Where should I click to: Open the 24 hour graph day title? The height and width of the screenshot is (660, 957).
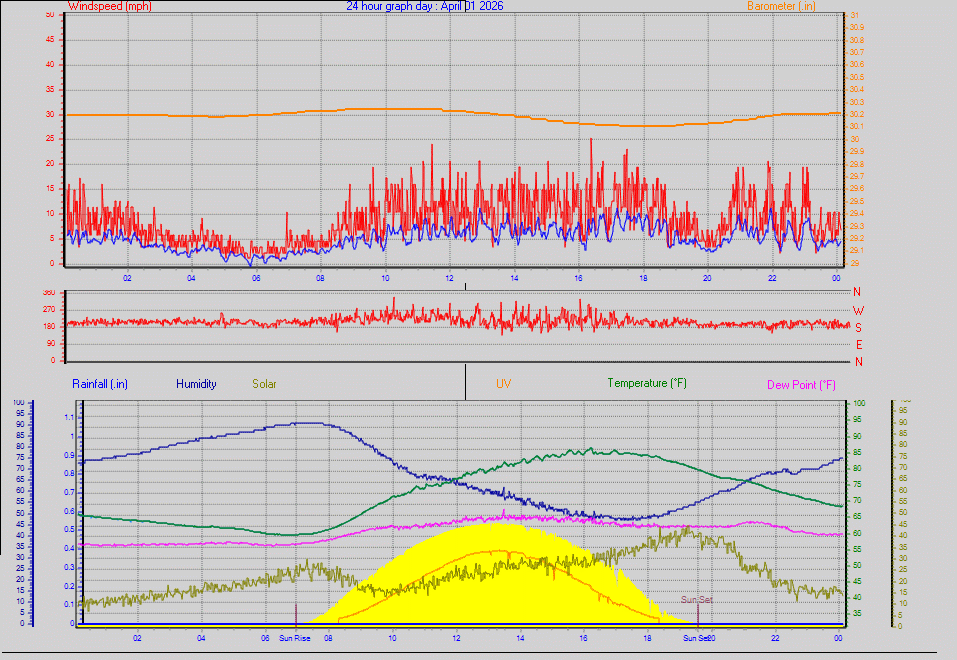pos(424,6)
